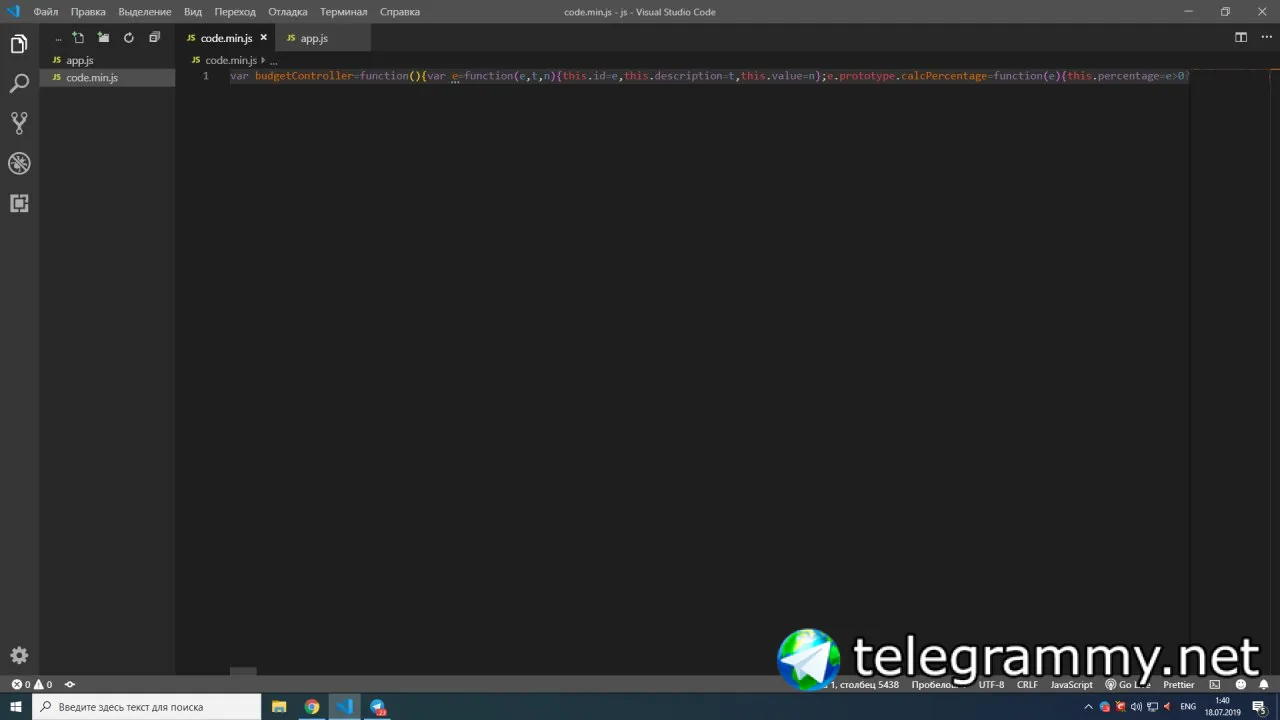The height and width of the screenshot is (720, 1280).
Task: Open Google Chrome from the taskbar
Action: coord(312,707)
